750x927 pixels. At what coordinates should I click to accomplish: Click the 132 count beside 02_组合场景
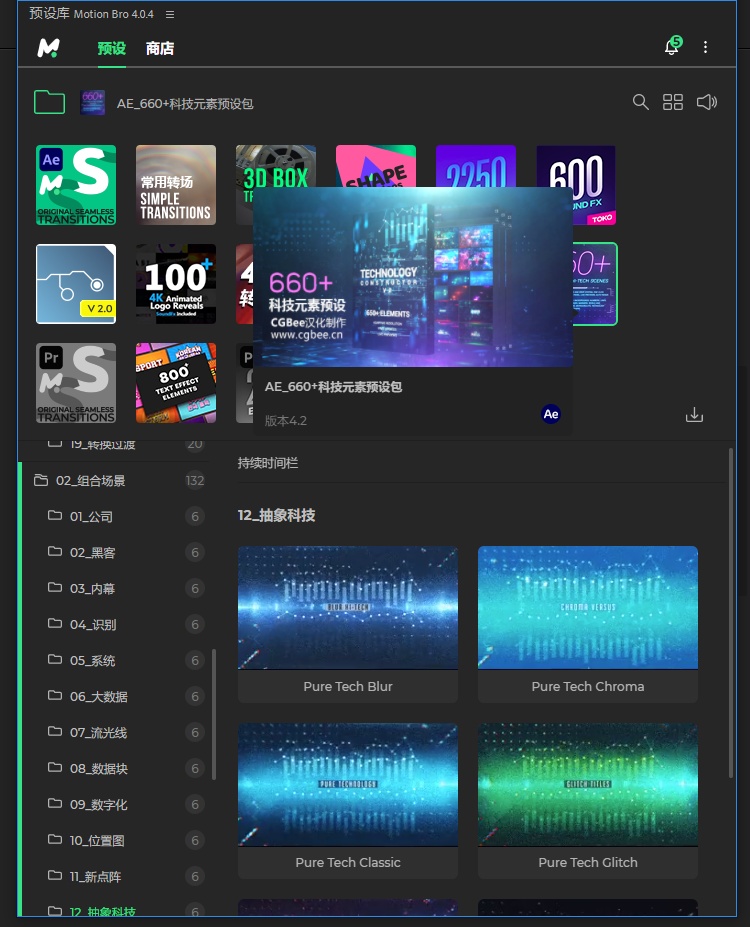[x=195, y=481]
